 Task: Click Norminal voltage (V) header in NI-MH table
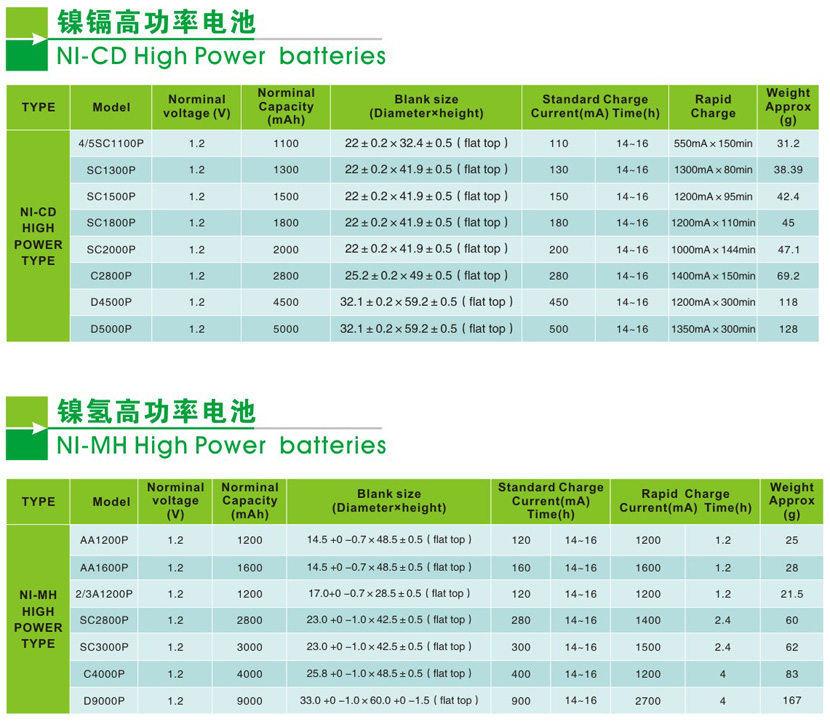[x=175, y=501]
